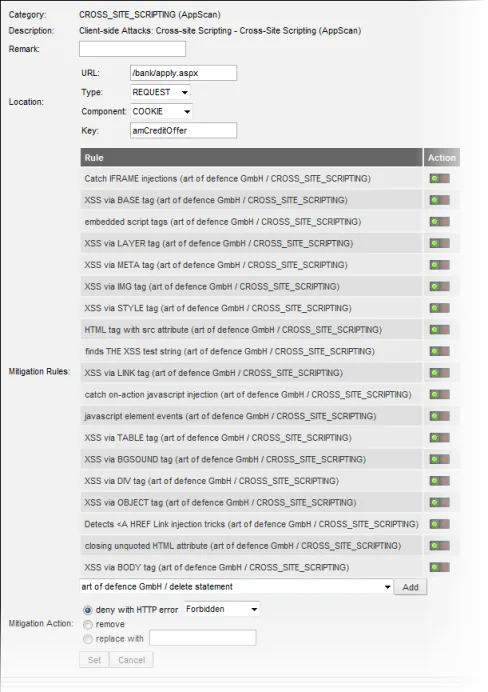The image size is (488, 692).
Task: Select the XSS via LINK tag rule text
Action: click(x=214, y=373)
